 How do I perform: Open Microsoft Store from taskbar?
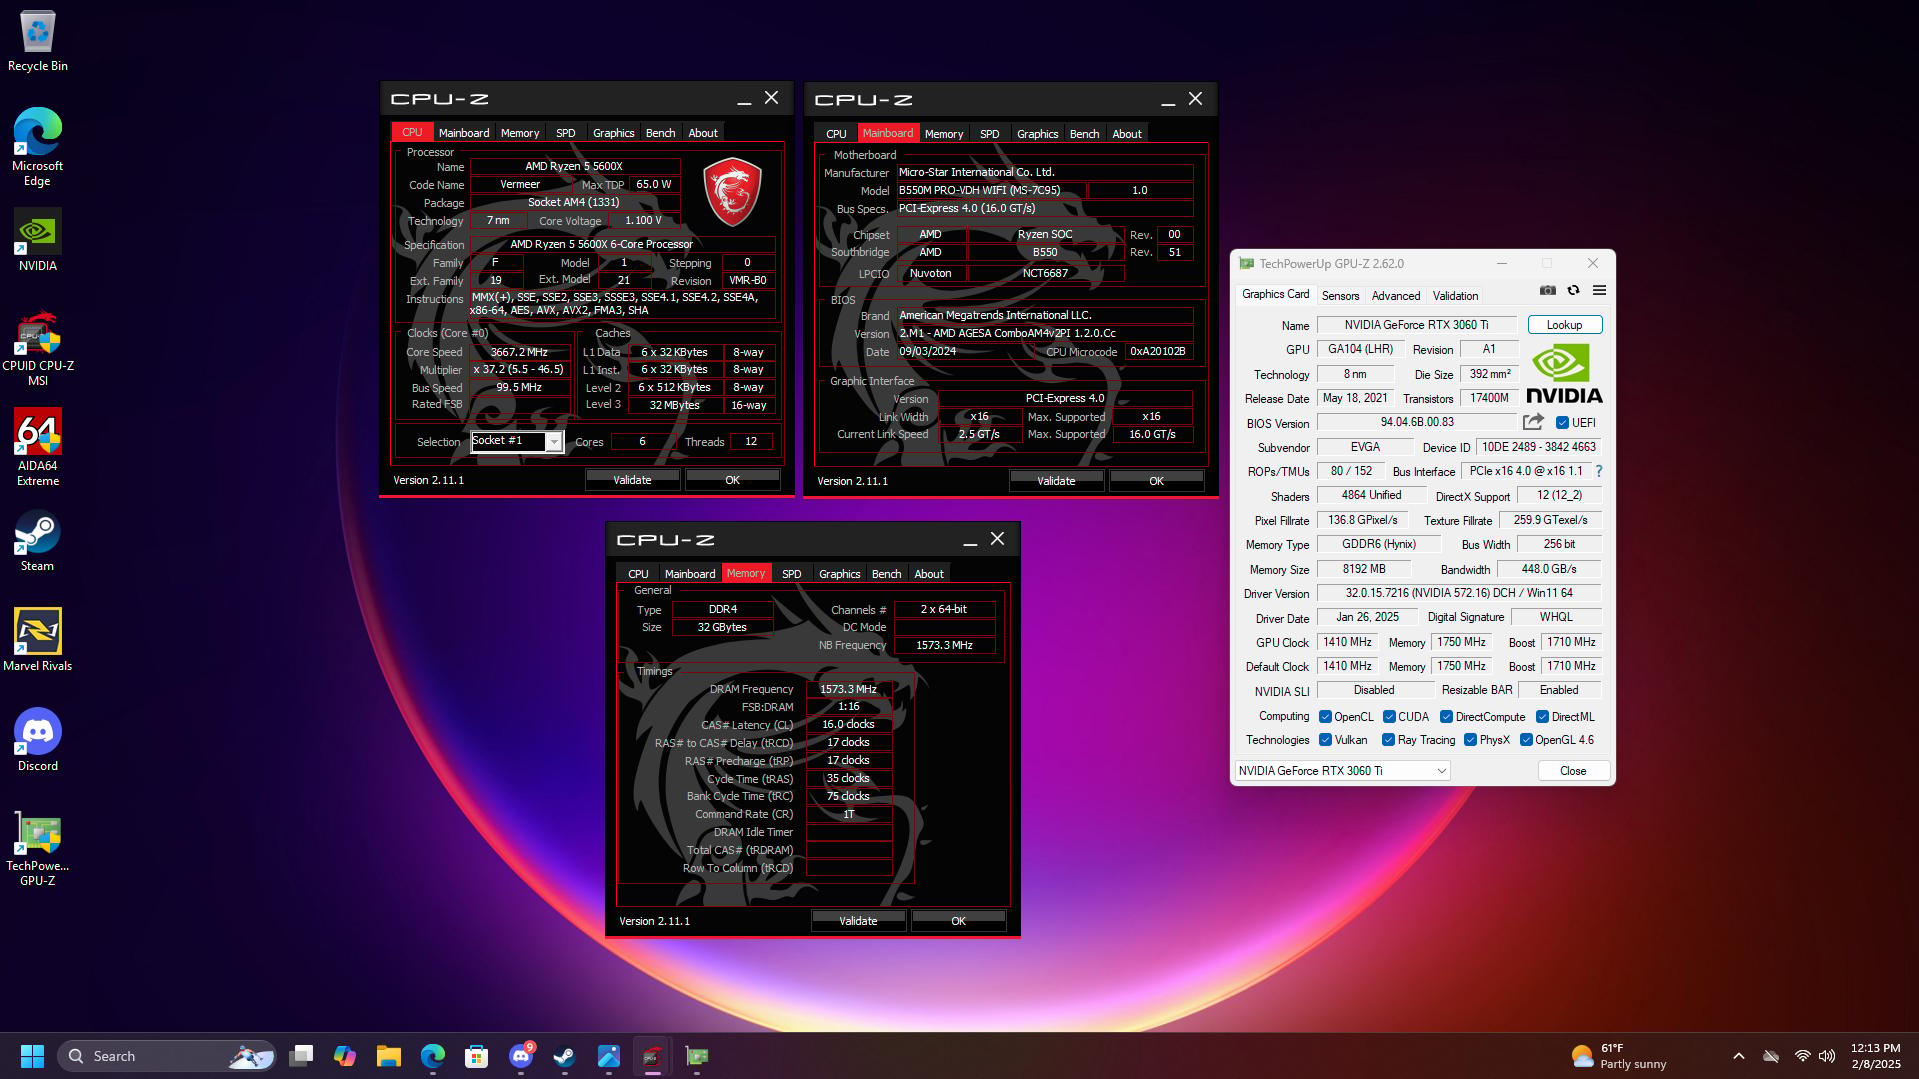coord(477,1056)
